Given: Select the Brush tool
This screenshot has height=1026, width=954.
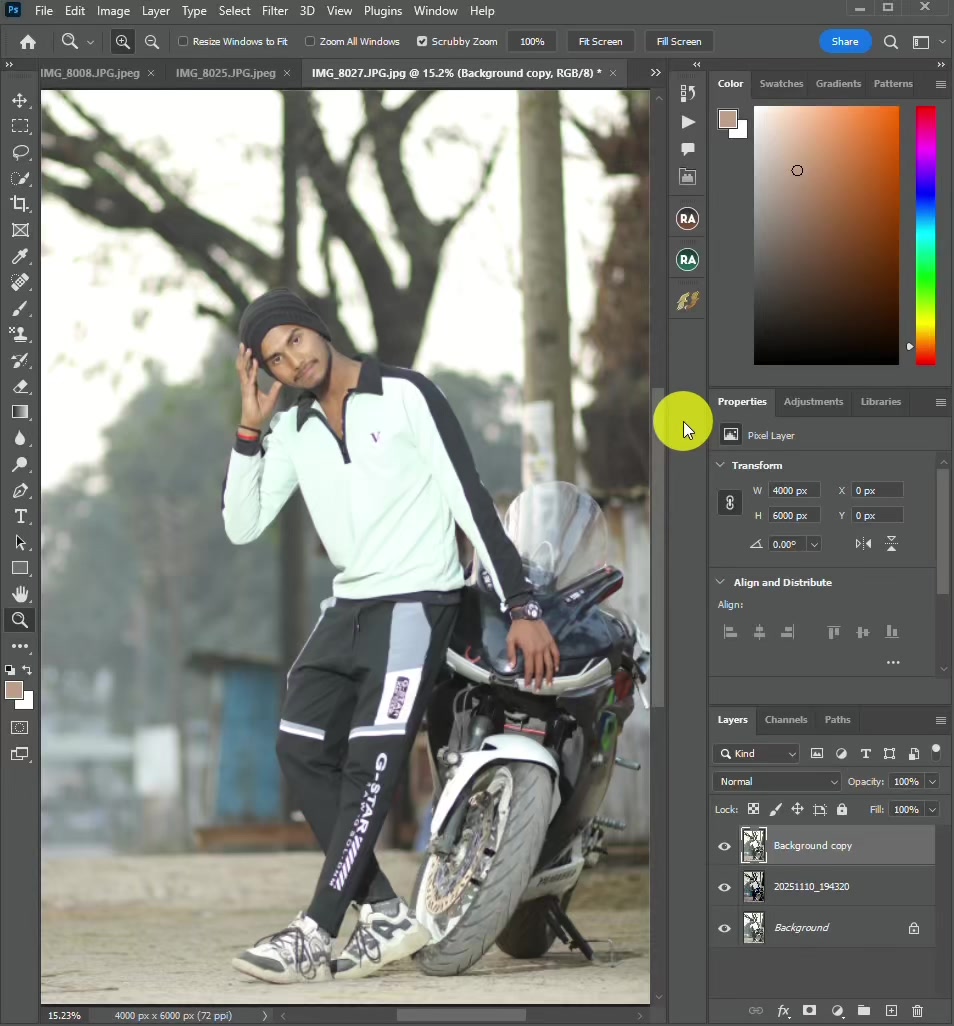Looking at the screenshot, I should click(x=20, y=308).
